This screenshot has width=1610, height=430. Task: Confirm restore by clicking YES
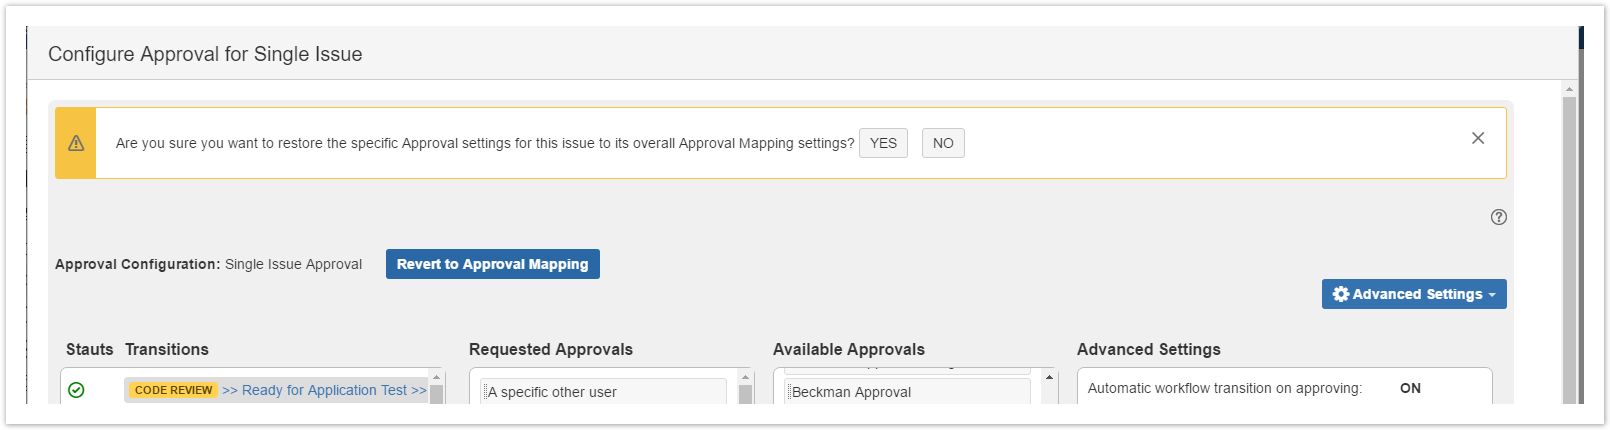click(x=883, y=143)
